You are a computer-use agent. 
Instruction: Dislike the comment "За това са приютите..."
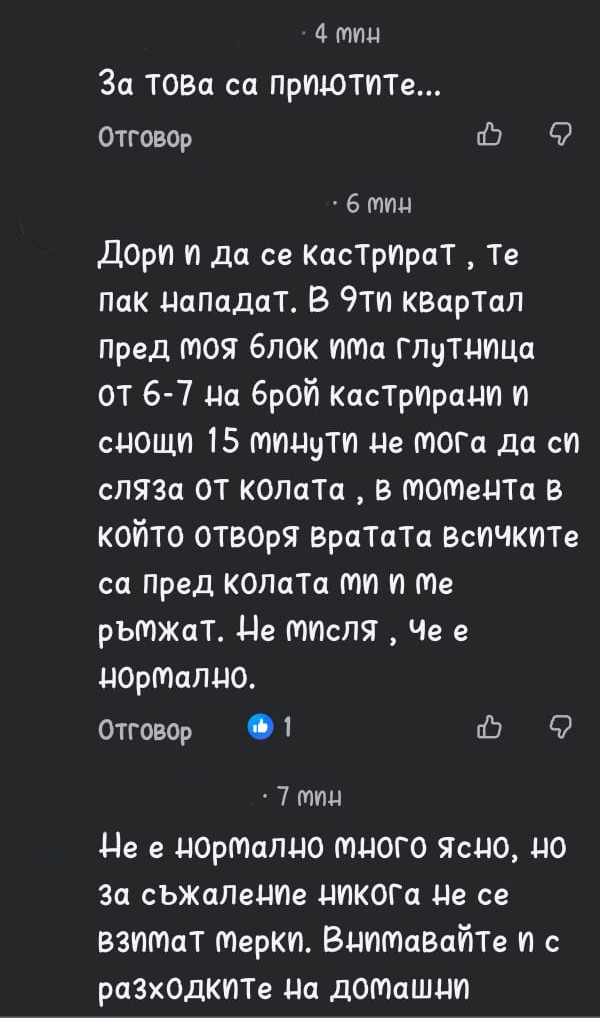pyautogui.click(x=561, y=135)
